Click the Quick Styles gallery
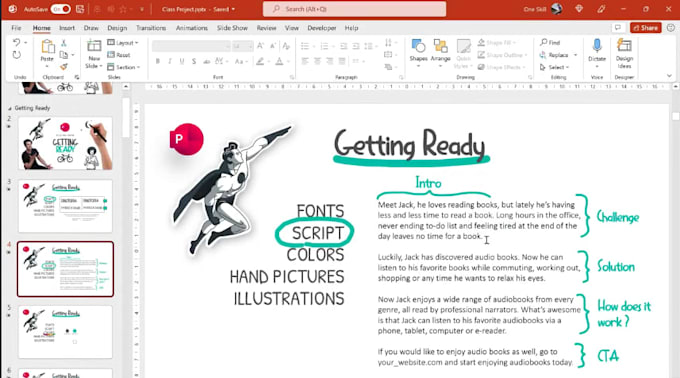This screenshot has height=378, width=680. (x=463, y=53)
